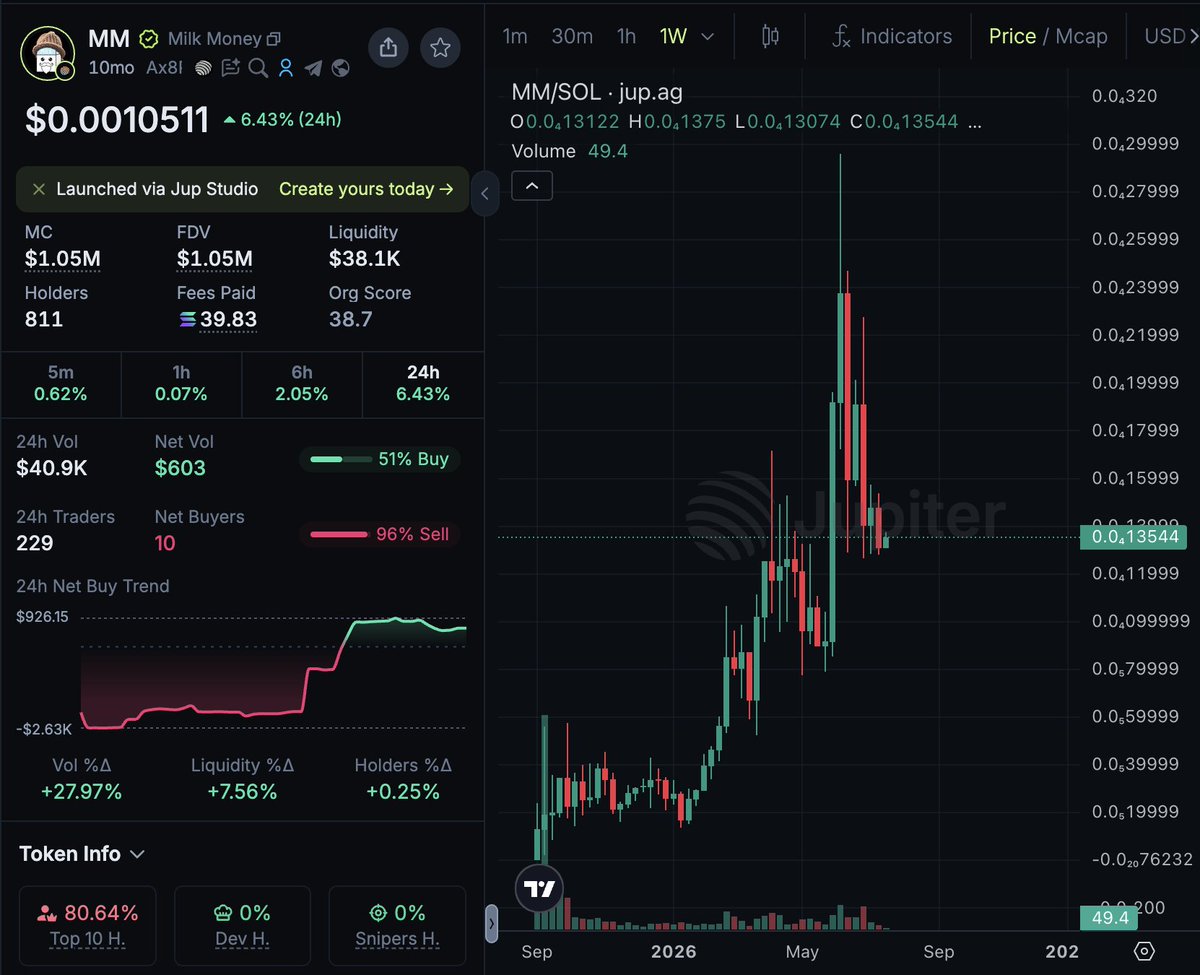Click the Ax8l contract address

[x=164, y=68]
